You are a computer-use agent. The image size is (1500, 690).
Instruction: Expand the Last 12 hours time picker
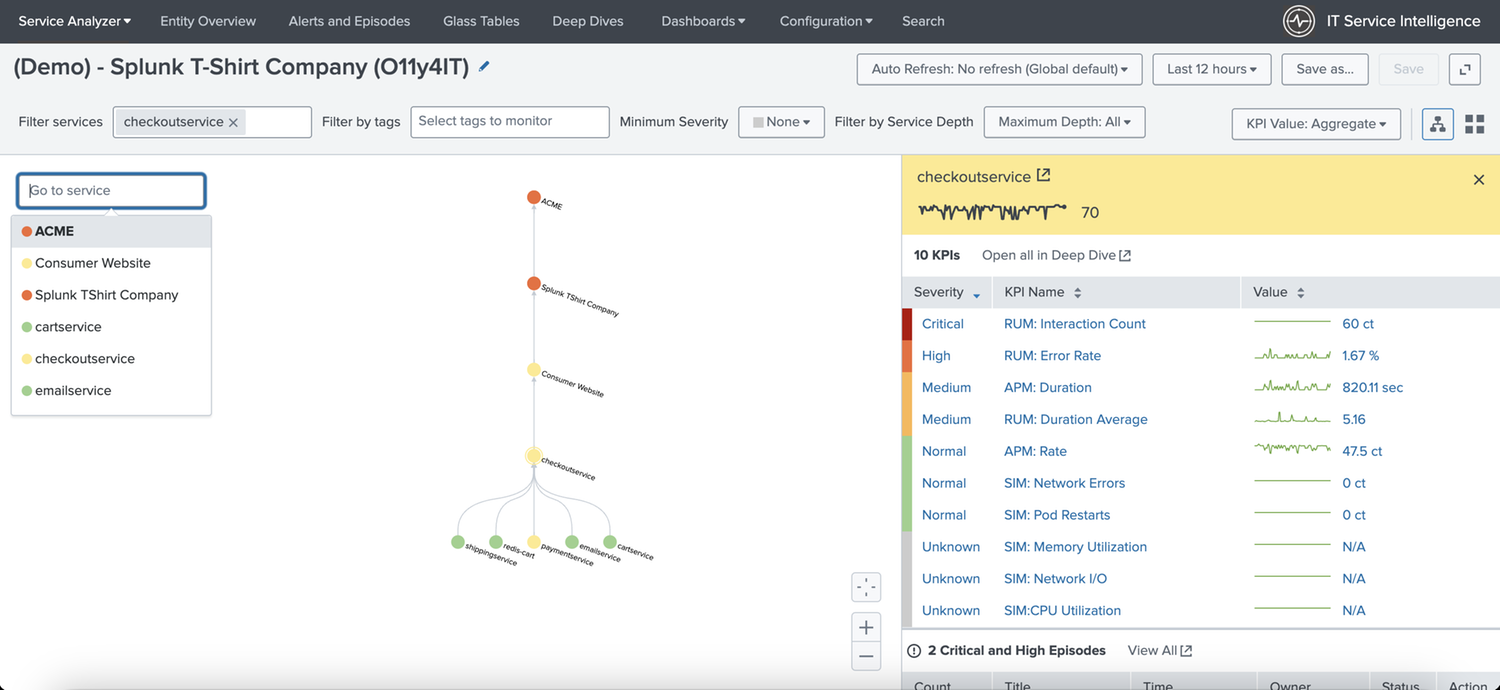(x=1211, y=69)
